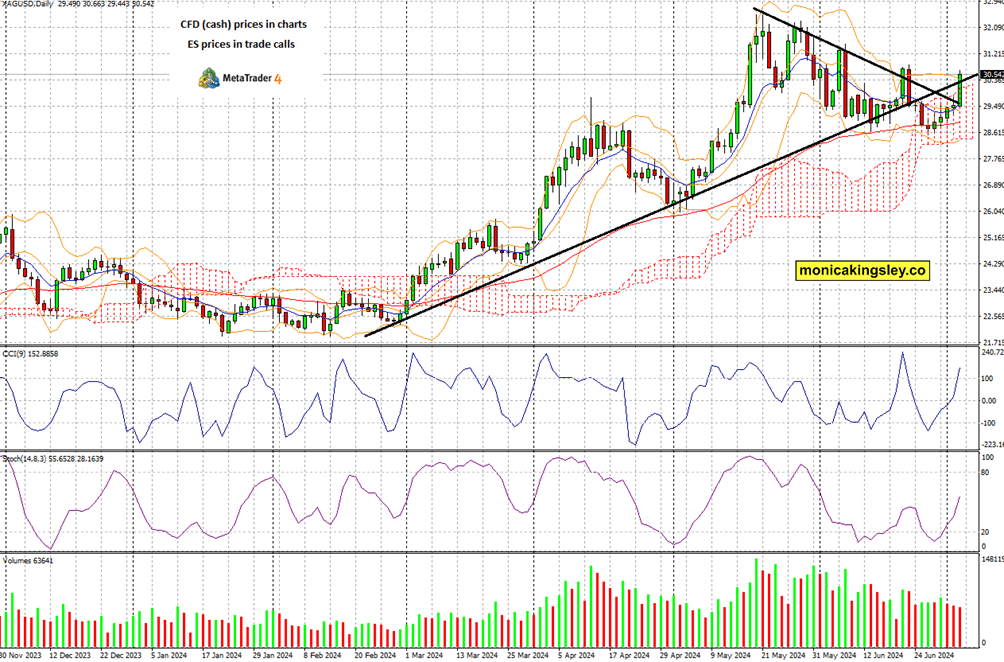
Task: Click the monicakingsley.co yellow watermark
Action: click(x=864, y=268)
